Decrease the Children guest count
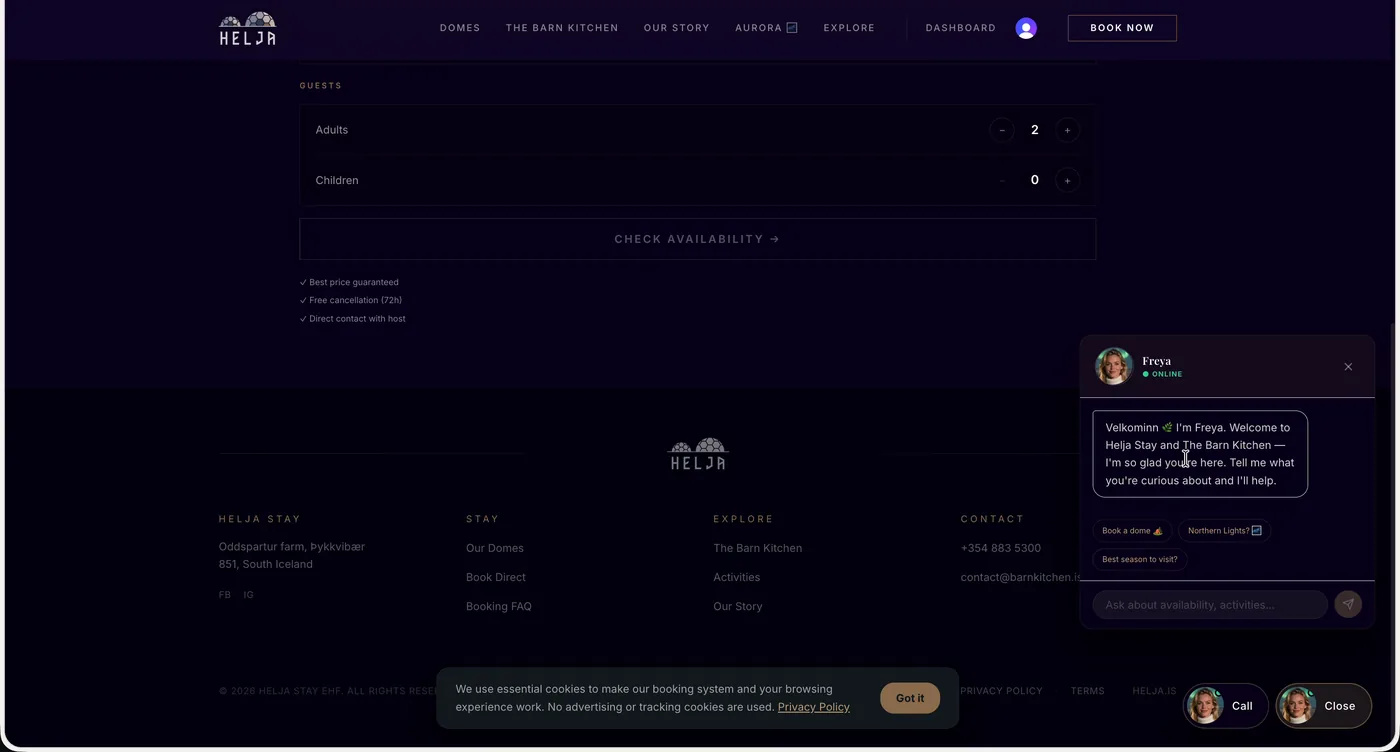The height and width of the screenshot is (752, 1400). pos(1001,181)
